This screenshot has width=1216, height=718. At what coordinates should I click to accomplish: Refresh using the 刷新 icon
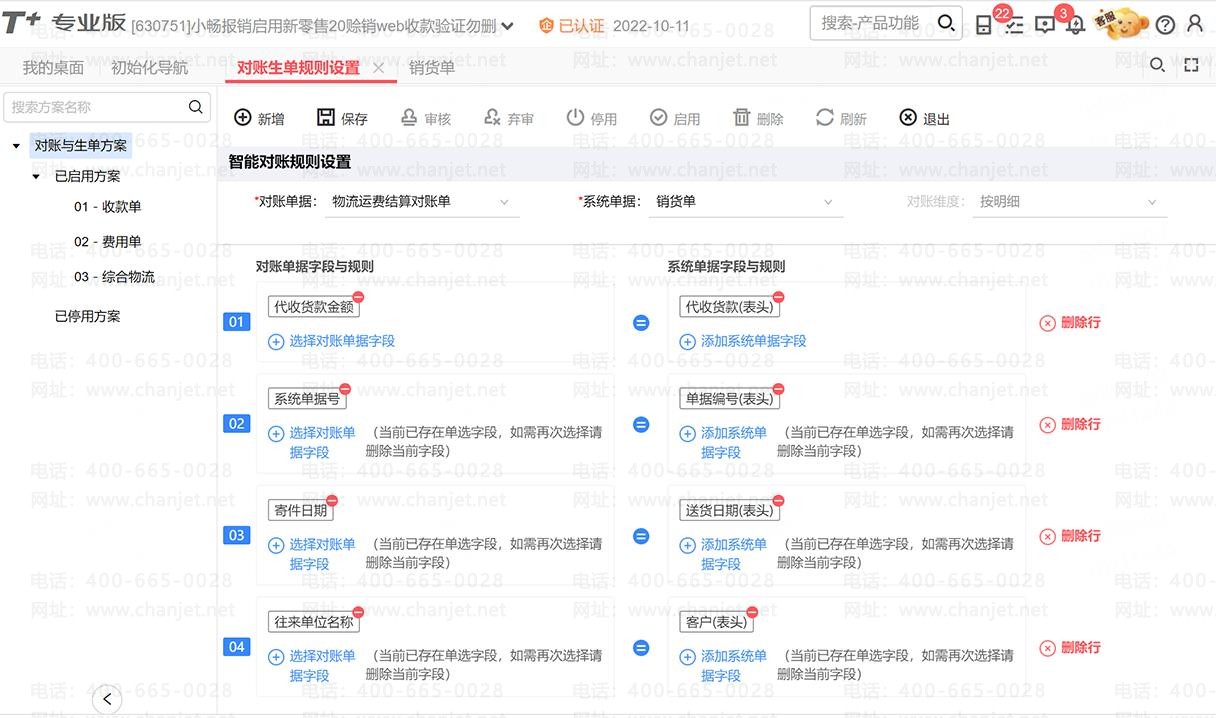click(824, 118)
